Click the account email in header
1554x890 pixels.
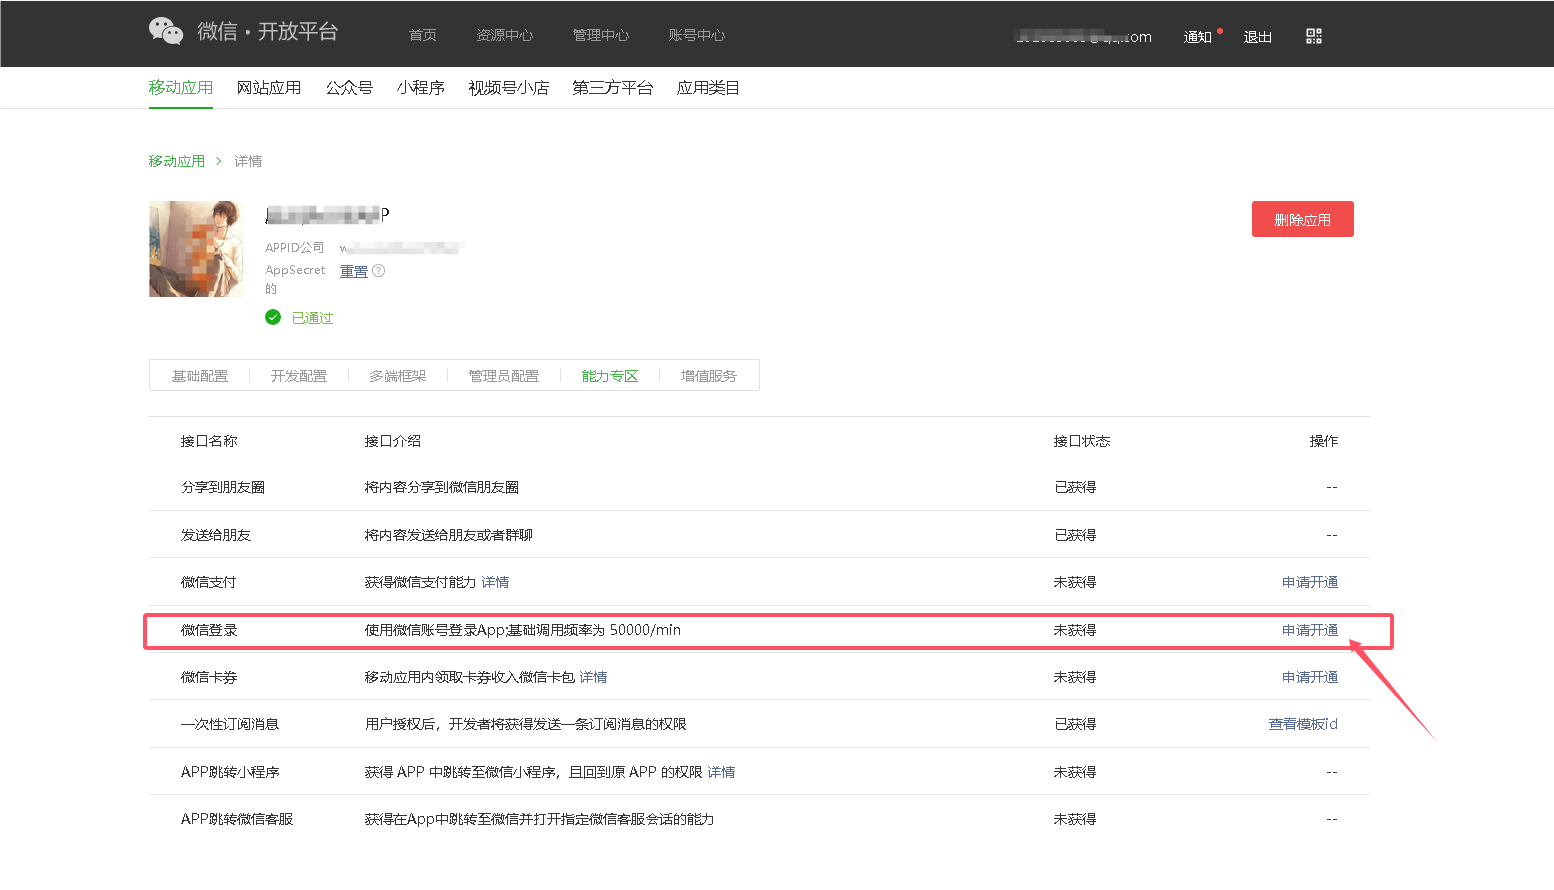(x=1084, y=37)
